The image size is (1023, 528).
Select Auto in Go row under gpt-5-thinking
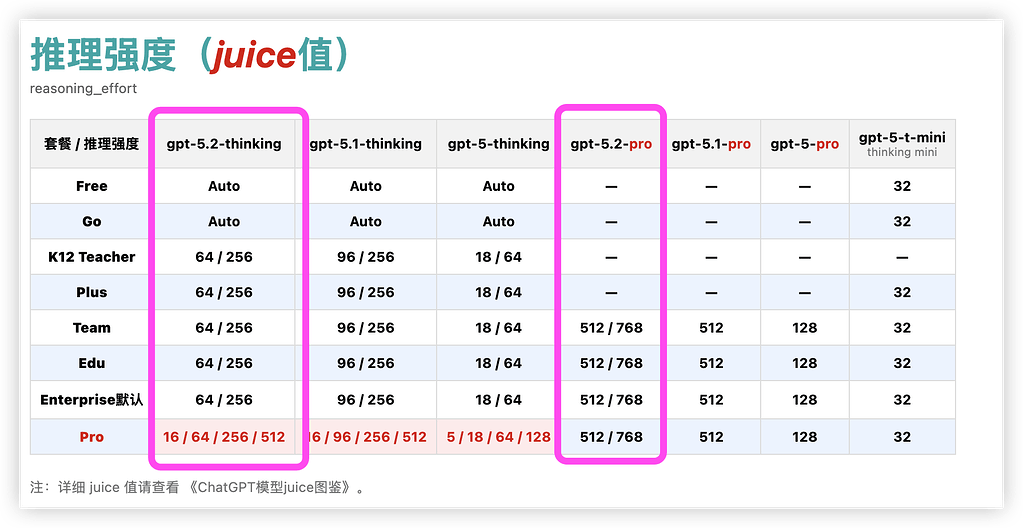[x=498, y=221]
